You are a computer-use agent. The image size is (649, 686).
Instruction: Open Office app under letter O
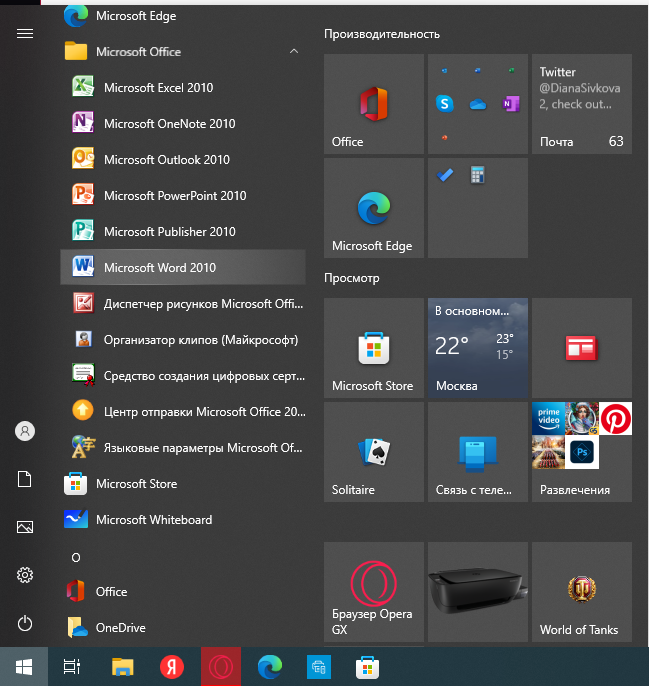tap(183, 591)
